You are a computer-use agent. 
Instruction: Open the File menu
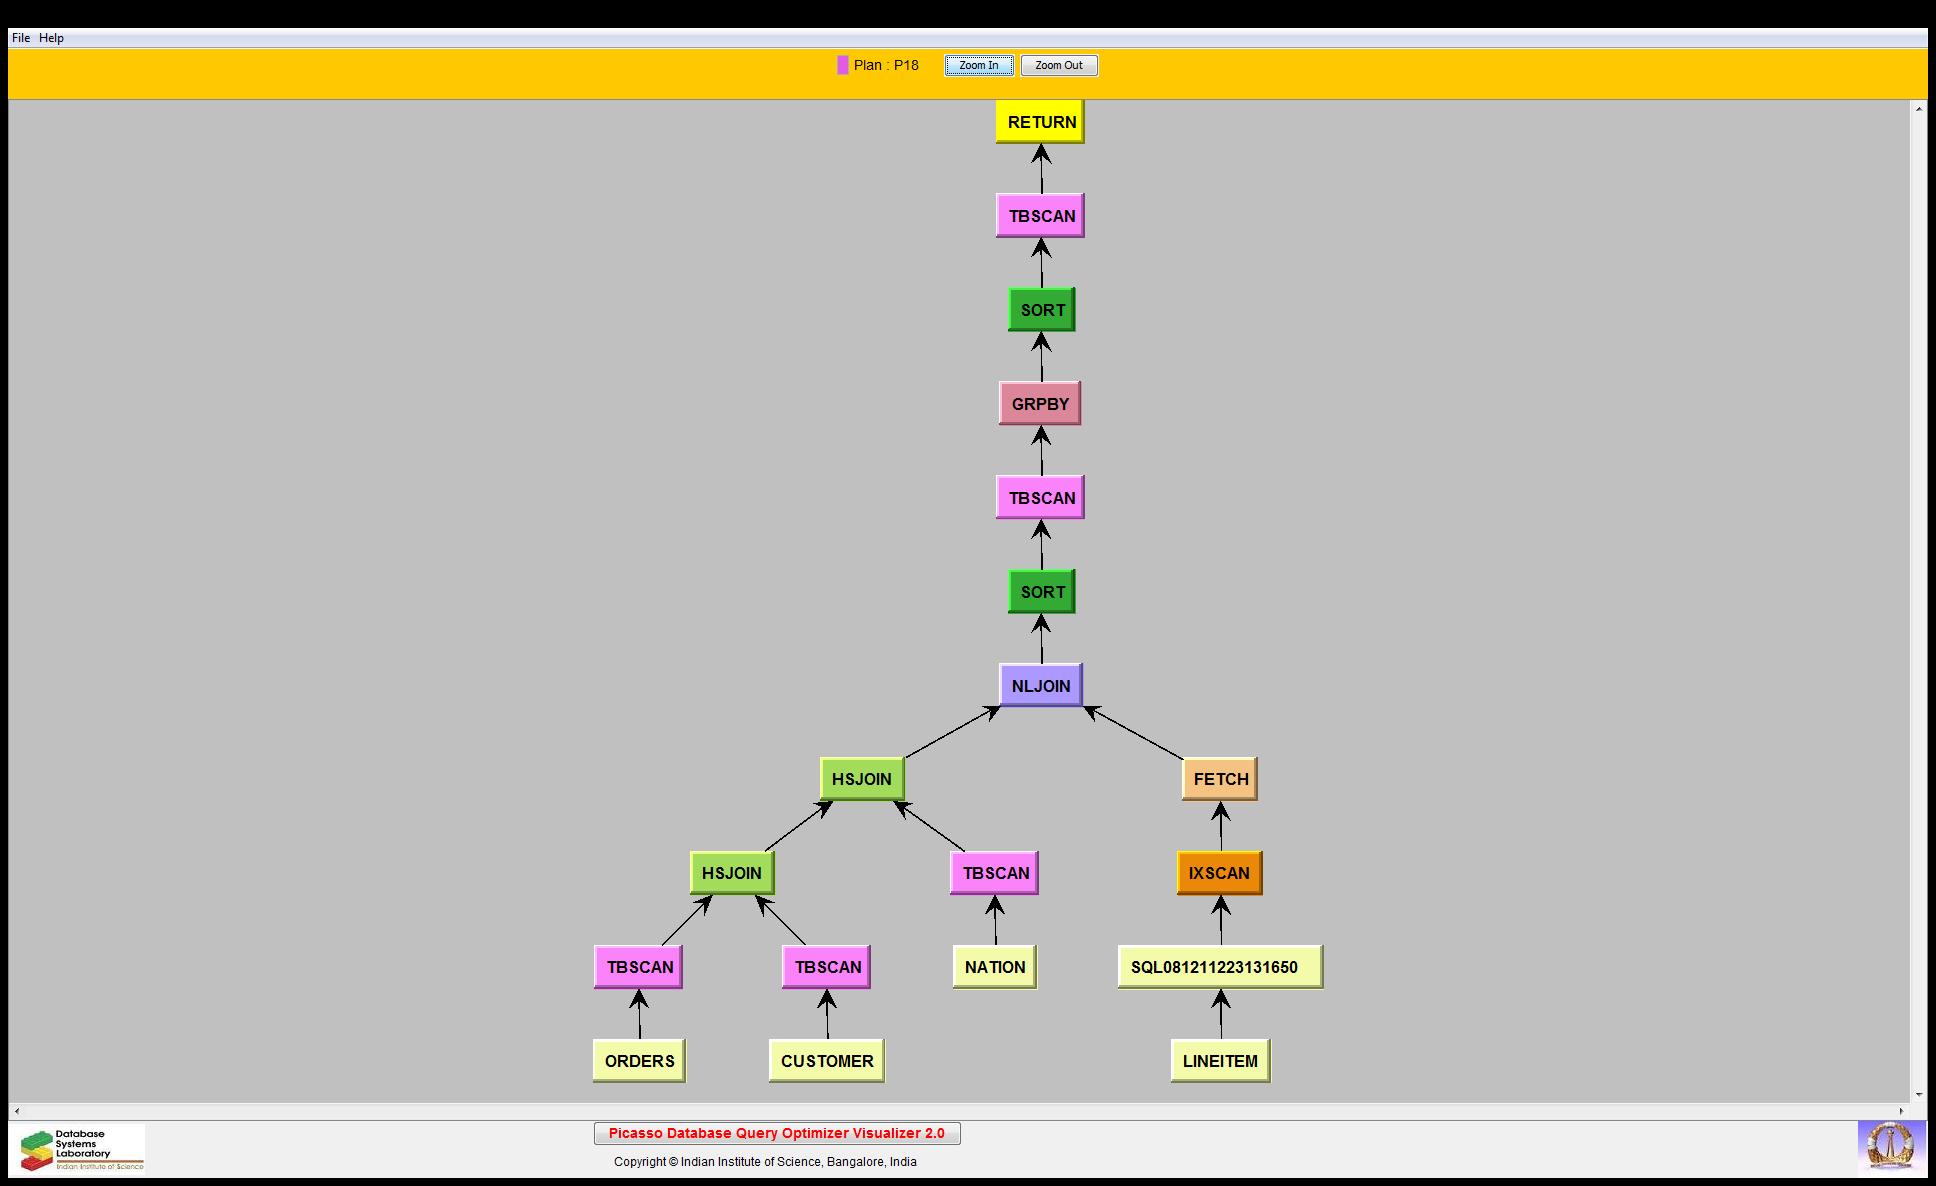[x=21, y=38]
